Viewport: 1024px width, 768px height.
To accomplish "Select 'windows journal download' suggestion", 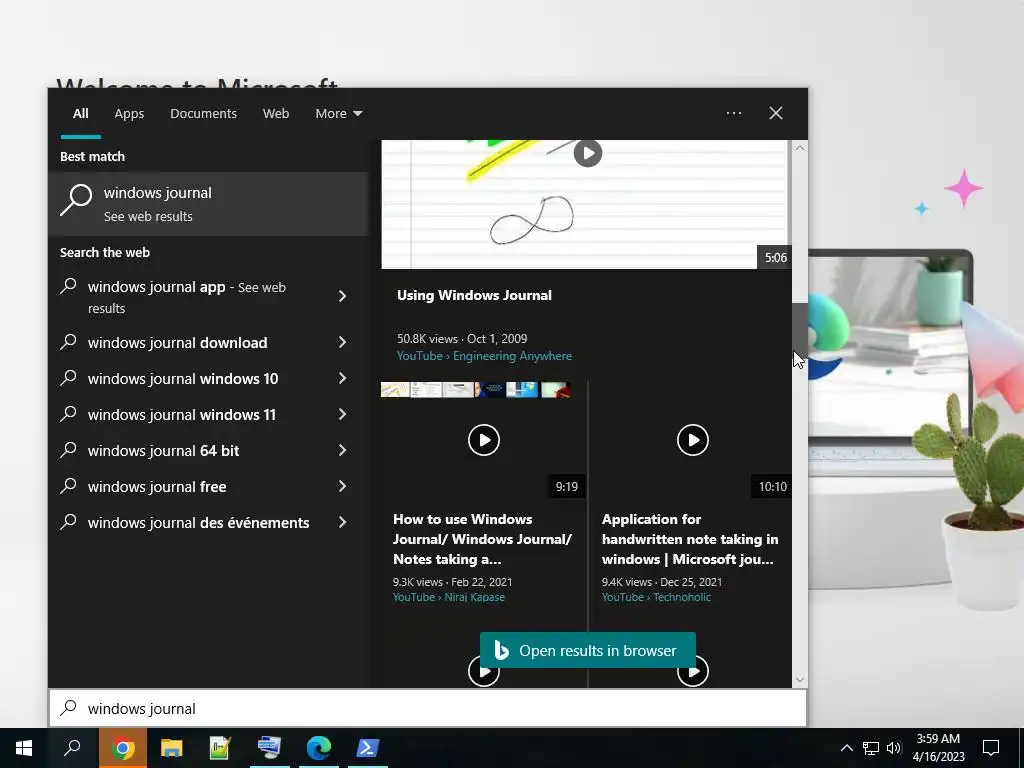I will click(x=177, y=343).
